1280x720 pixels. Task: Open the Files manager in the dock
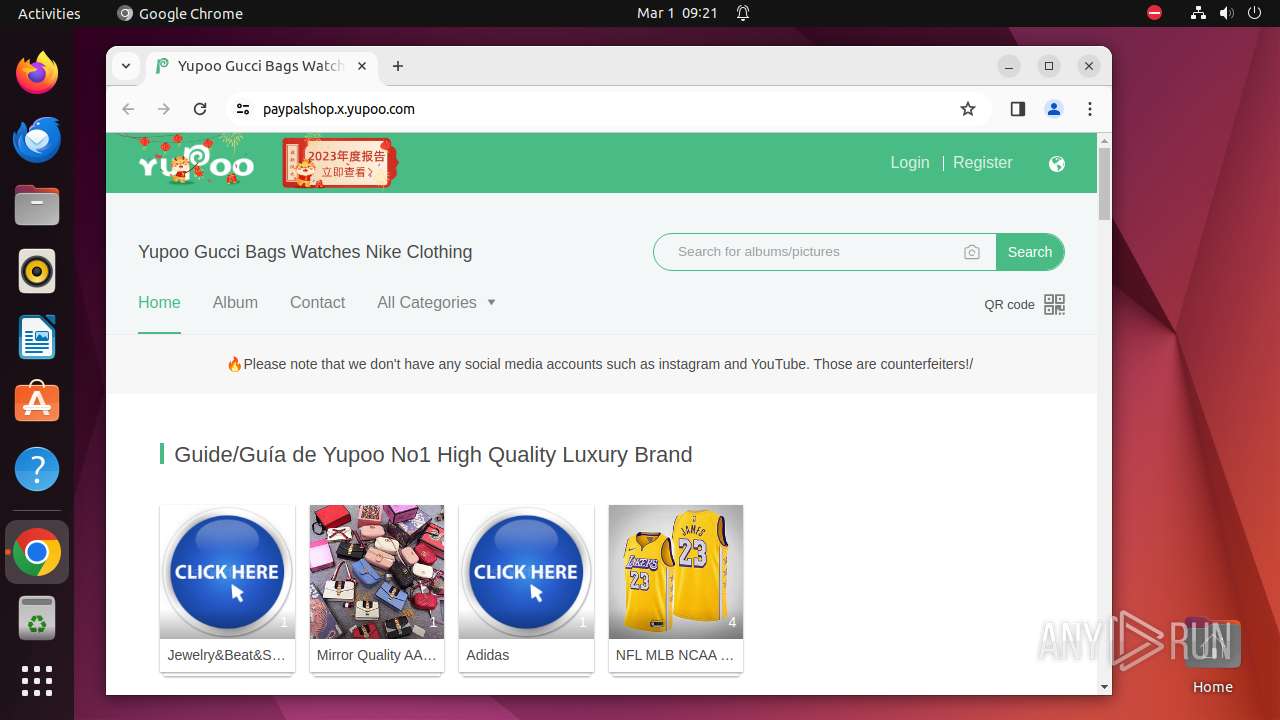point(37,205)
